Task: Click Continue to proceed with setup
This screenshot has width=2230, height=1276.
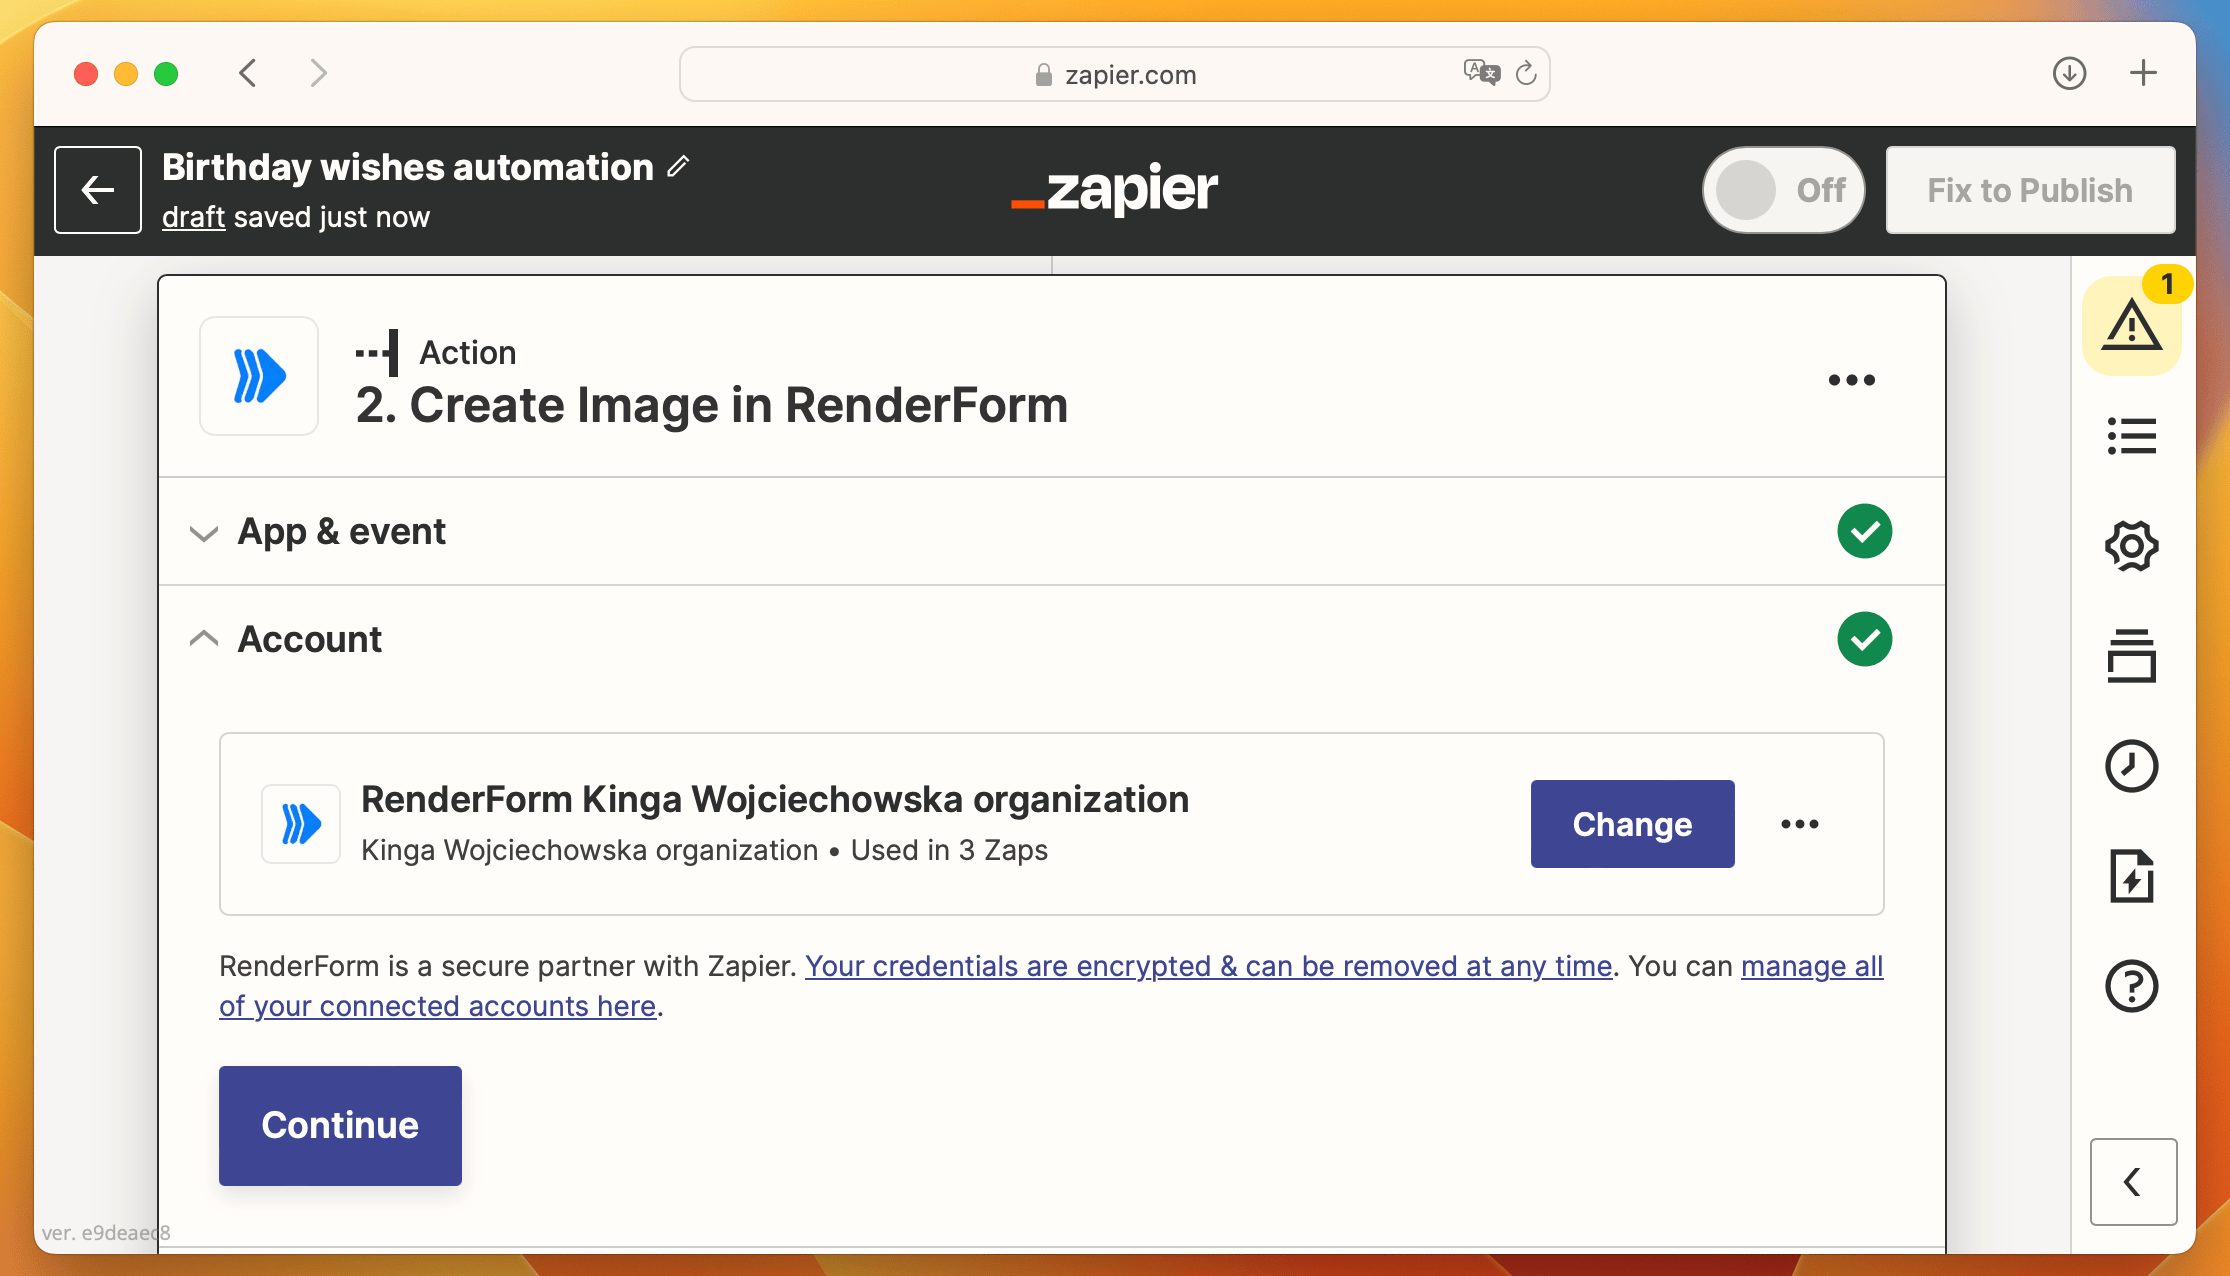Action: [338, 1124]
